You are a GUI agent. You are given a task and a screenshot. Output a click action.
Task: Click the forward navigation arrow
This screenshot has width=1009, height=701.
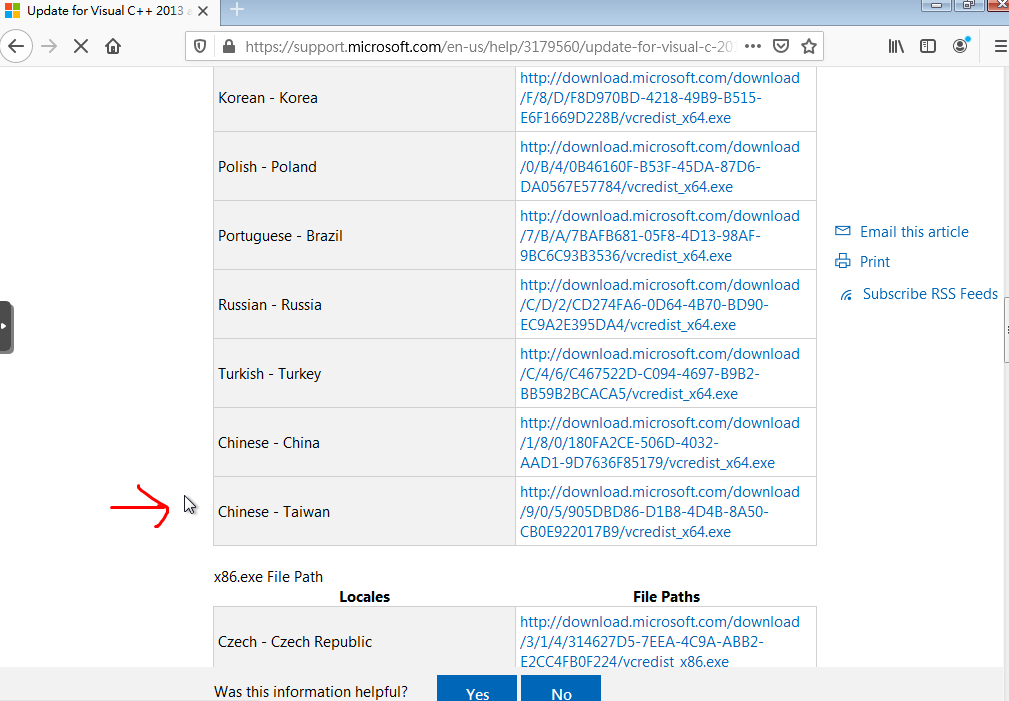(x=49, y=46)
